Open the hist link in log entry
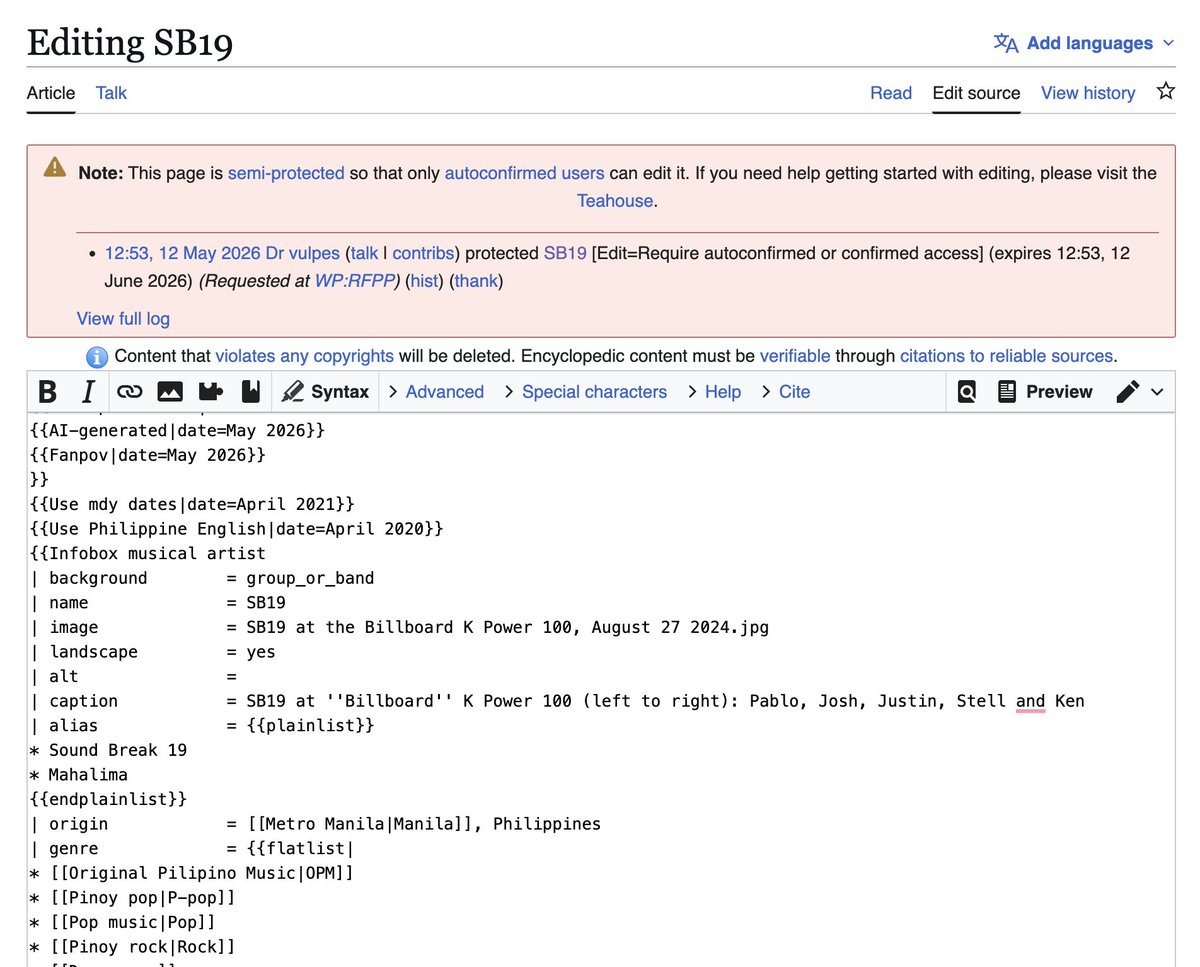Screen dimensions: 1200x967 click(425, 281)
